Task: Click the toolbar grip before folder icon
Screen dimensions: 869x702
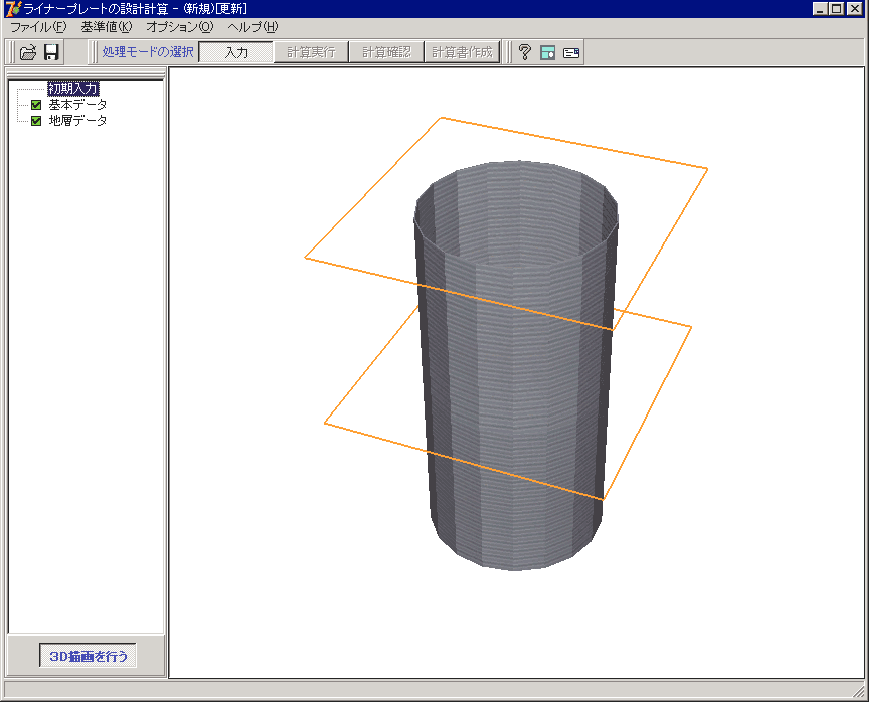Action: (x=11, y=52)
